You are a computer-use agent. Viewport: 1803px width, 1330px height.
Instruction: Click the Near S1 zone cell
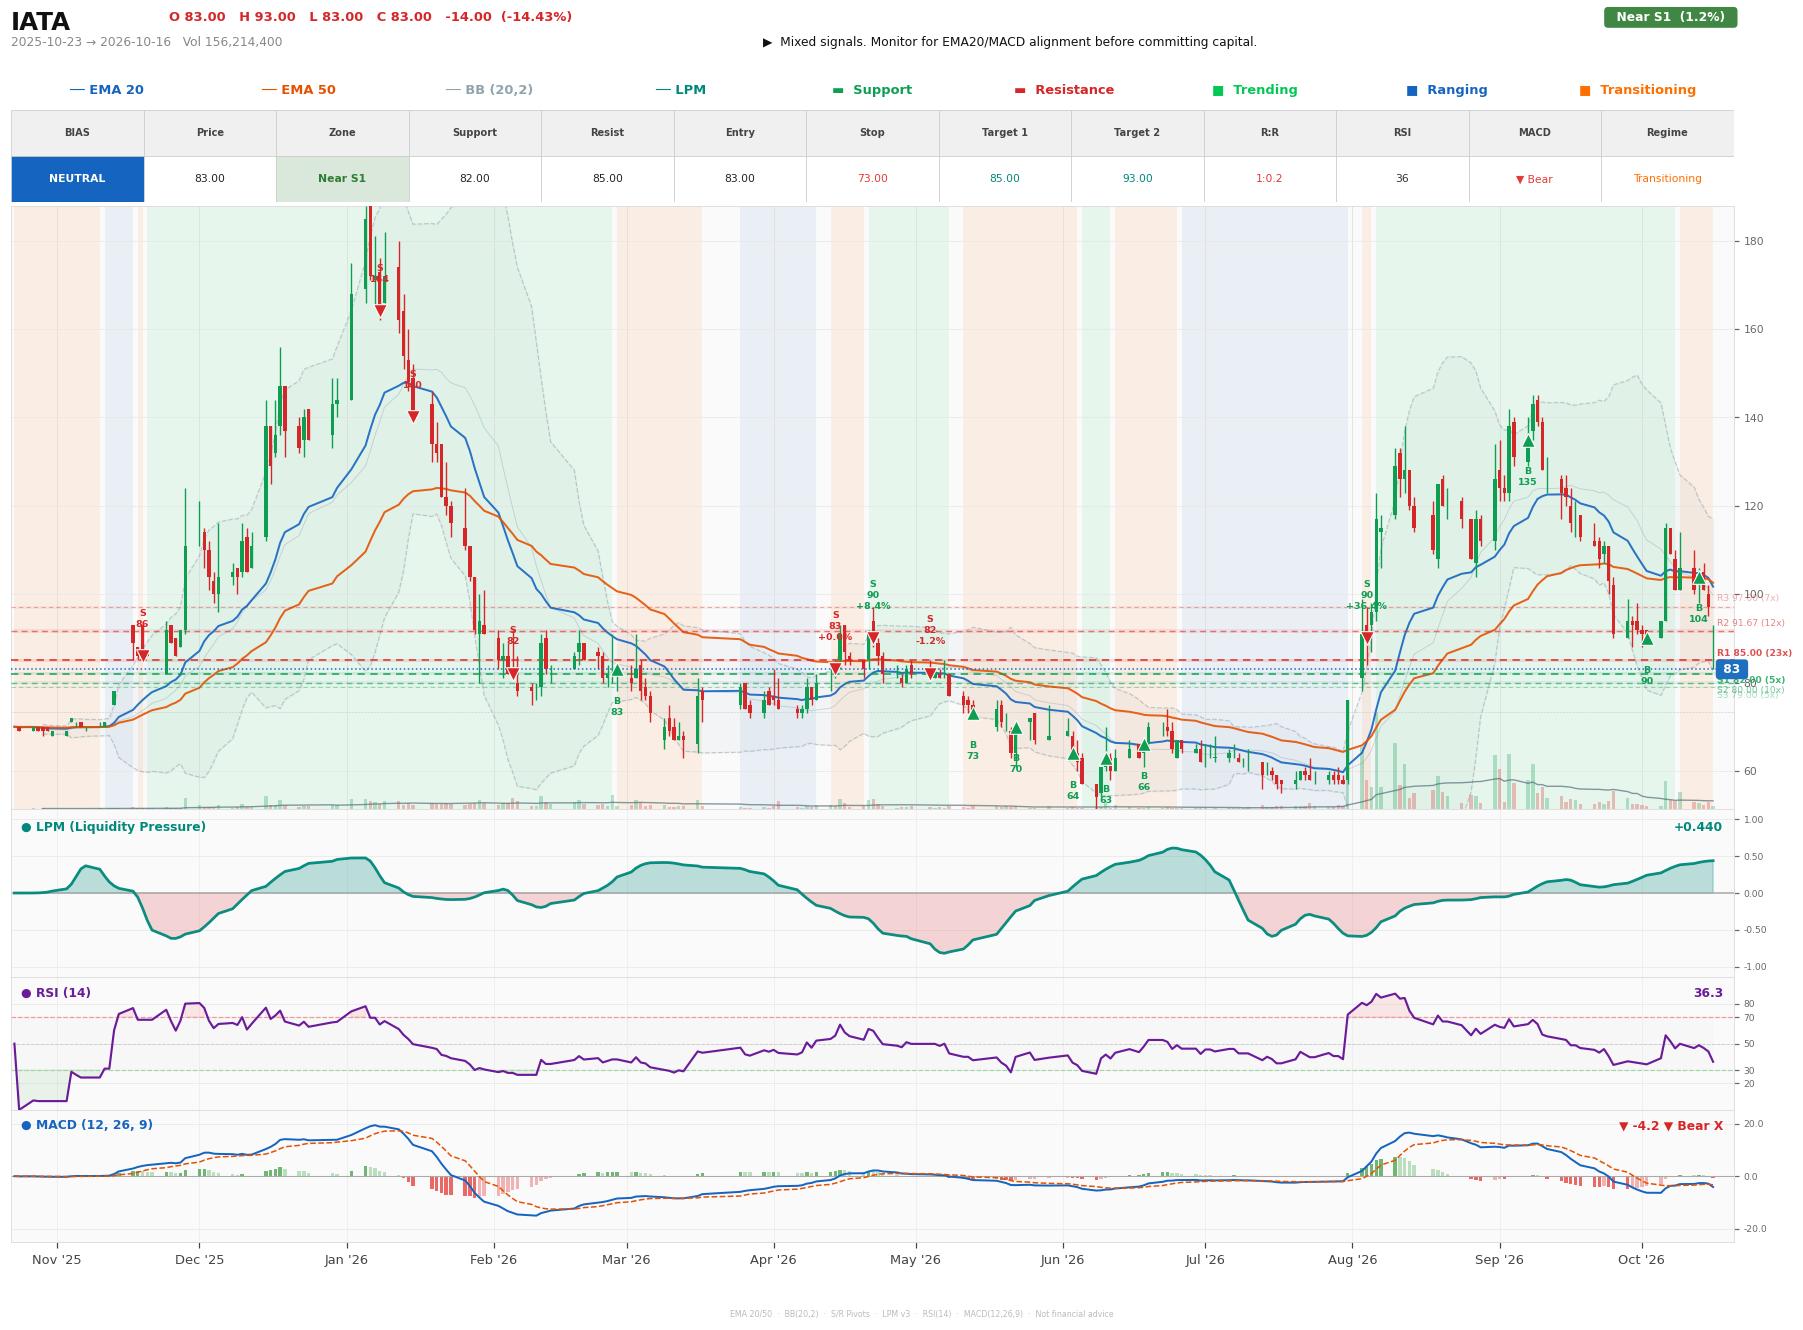pos(342,179)
